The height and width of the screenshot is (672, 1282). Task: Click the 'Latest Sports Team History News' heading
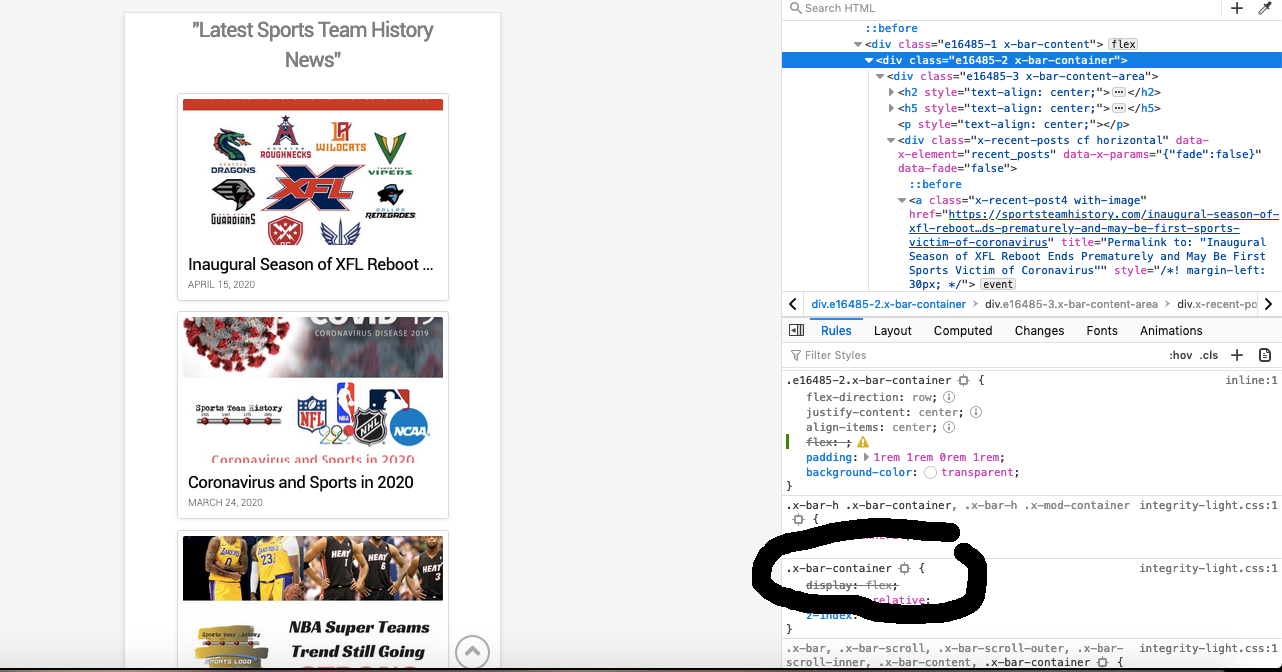tap(312, 45)
